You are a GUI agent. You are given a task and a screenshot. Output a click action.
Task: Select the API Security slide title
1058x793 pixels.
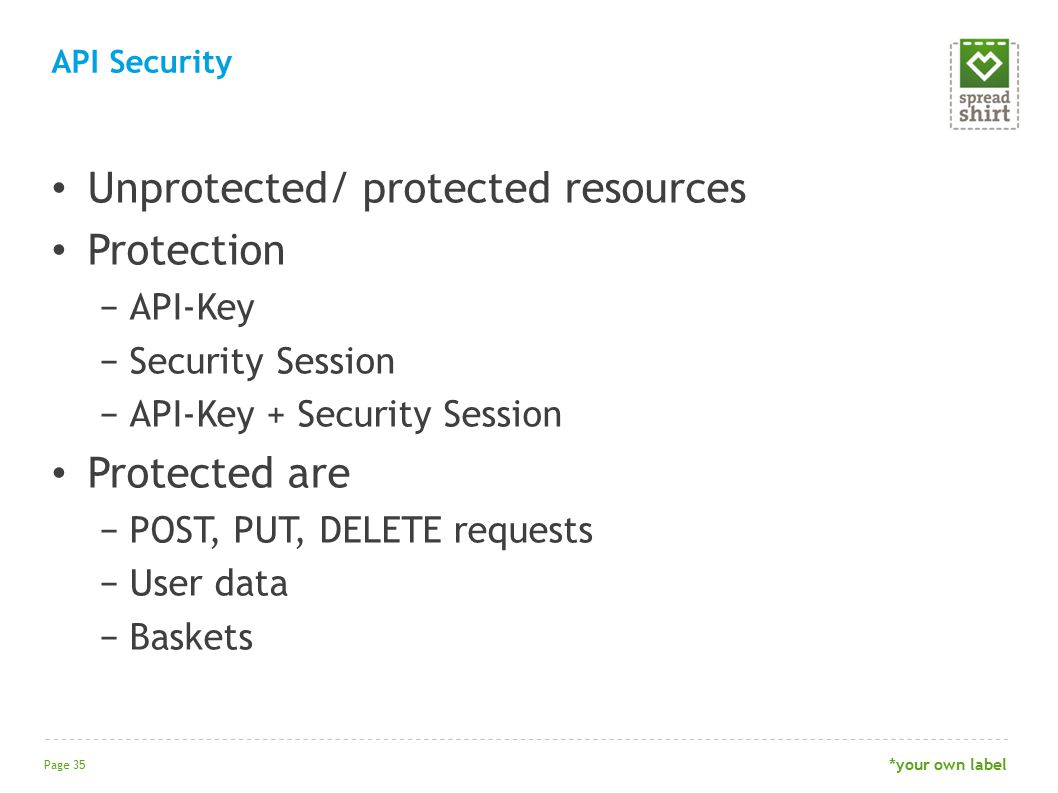point(142,62)
